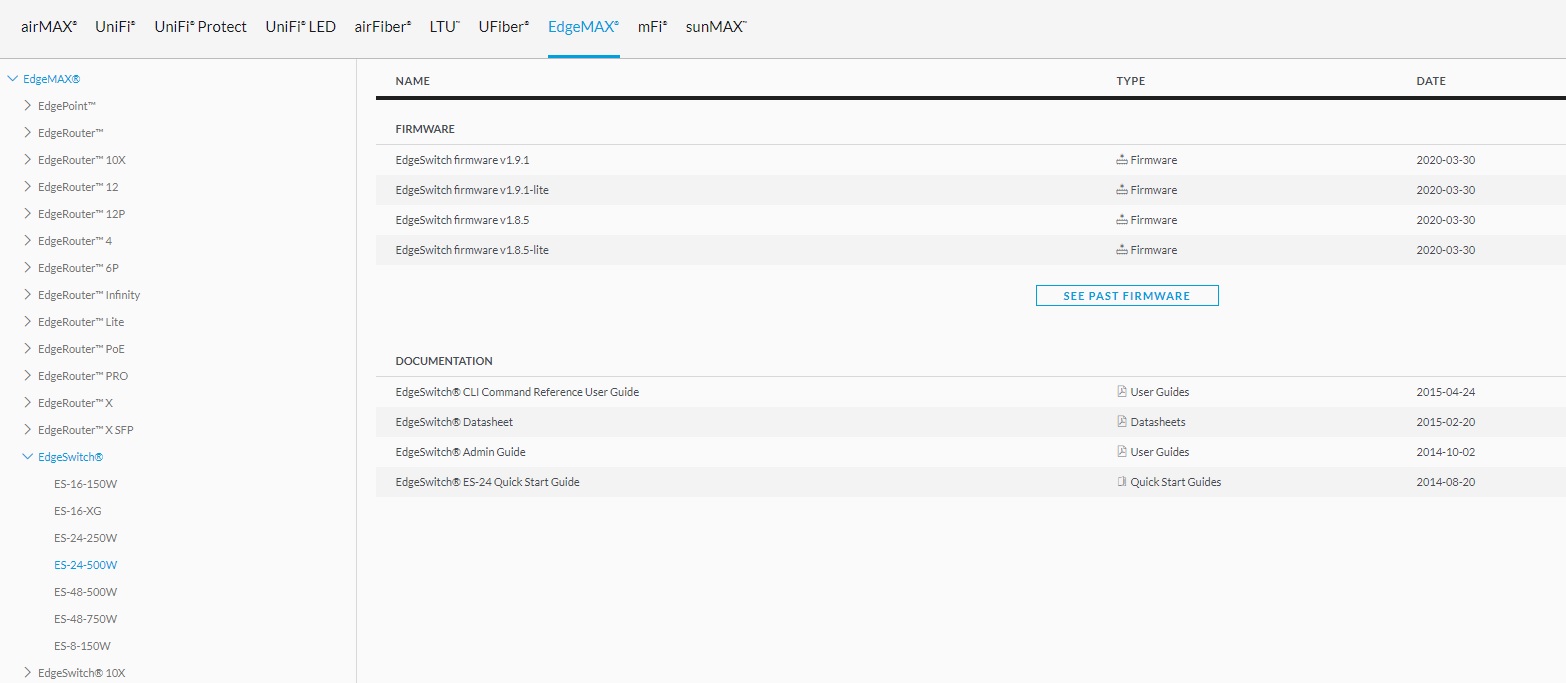Click firmware icon in v1.9.1 row
Screen dimensions: 1566x683
1122,160
